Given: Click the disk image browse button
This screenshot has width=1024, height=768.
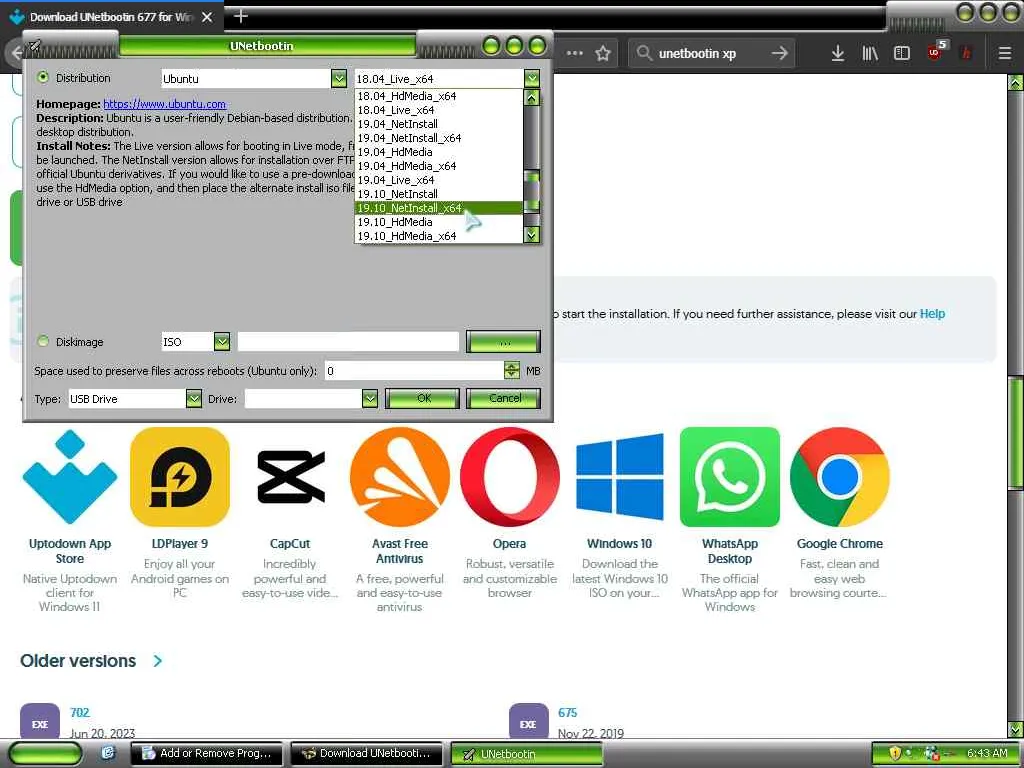Looking at the screenshot, I should (503, 342).
